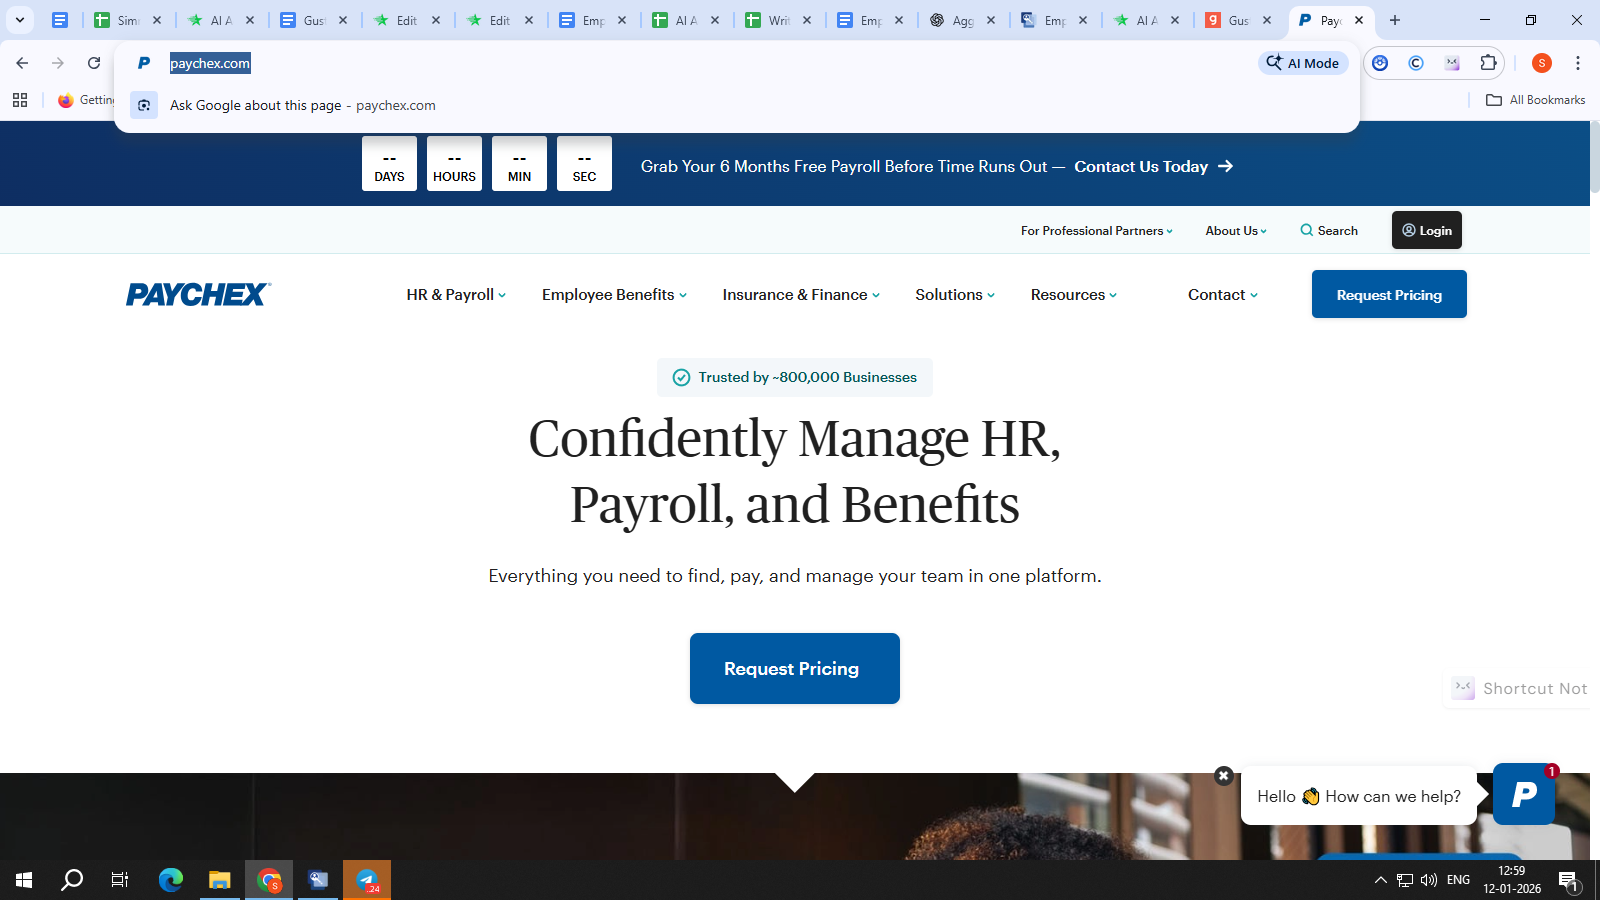Expand the 'Solutions' menu
Image resolution: width=1600 pixels, height=900 pixels.
(955, 295)
